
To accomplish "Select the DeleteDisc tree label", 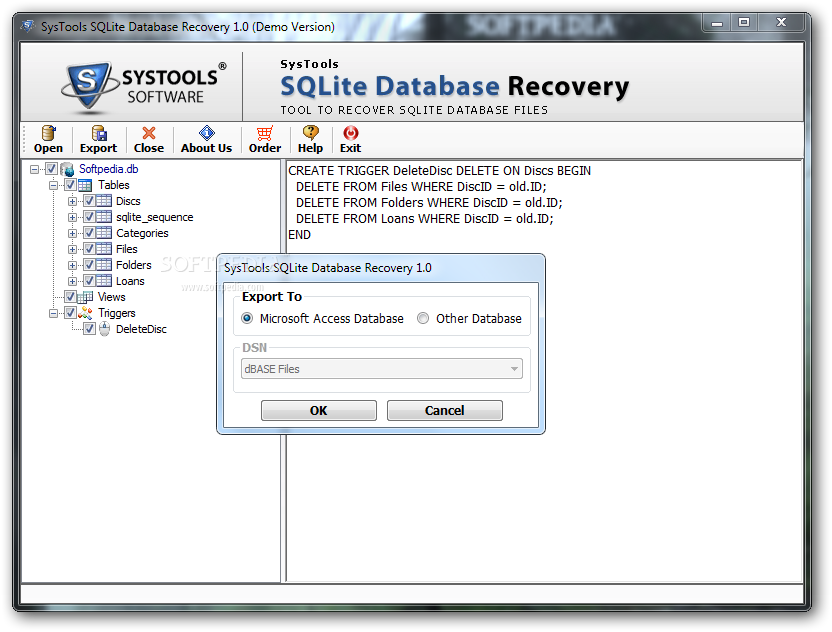I will pos(141,329).
